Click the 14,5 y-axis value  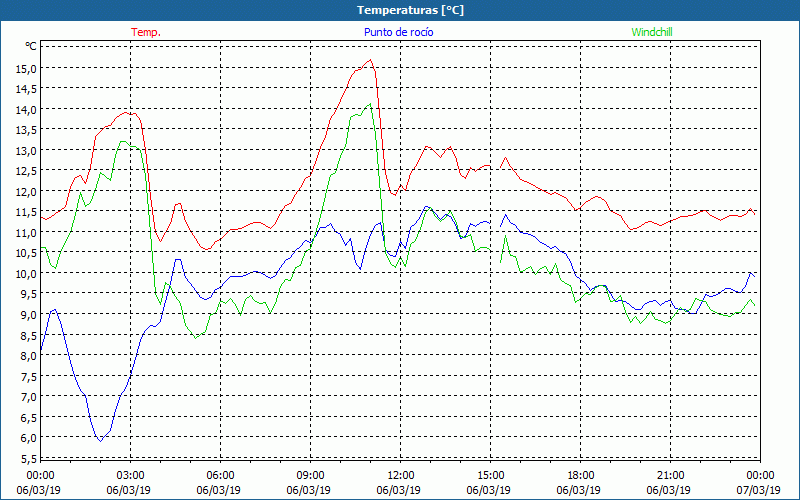[27, 89]
